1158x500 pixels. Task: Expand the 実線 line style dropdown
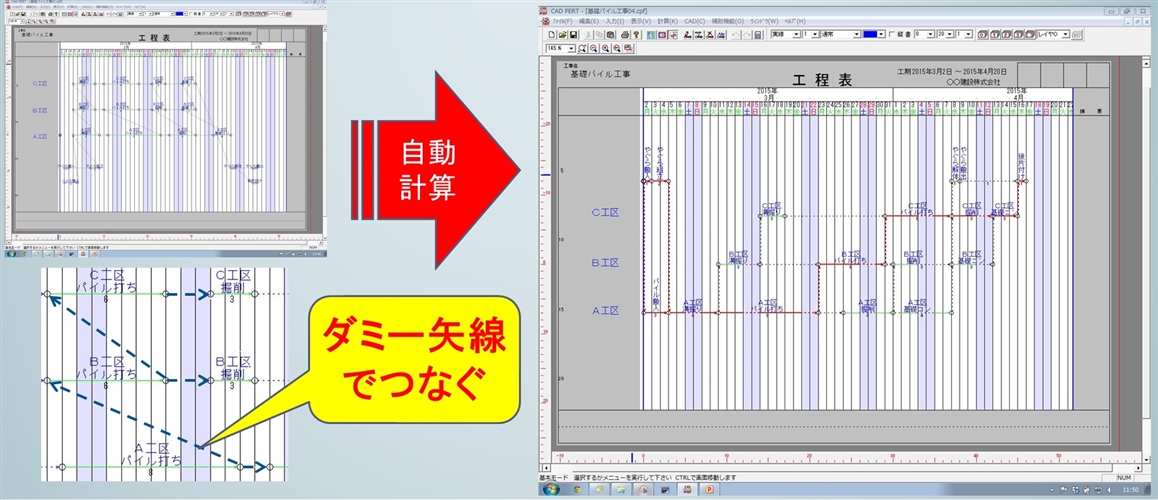click(798, 34)
